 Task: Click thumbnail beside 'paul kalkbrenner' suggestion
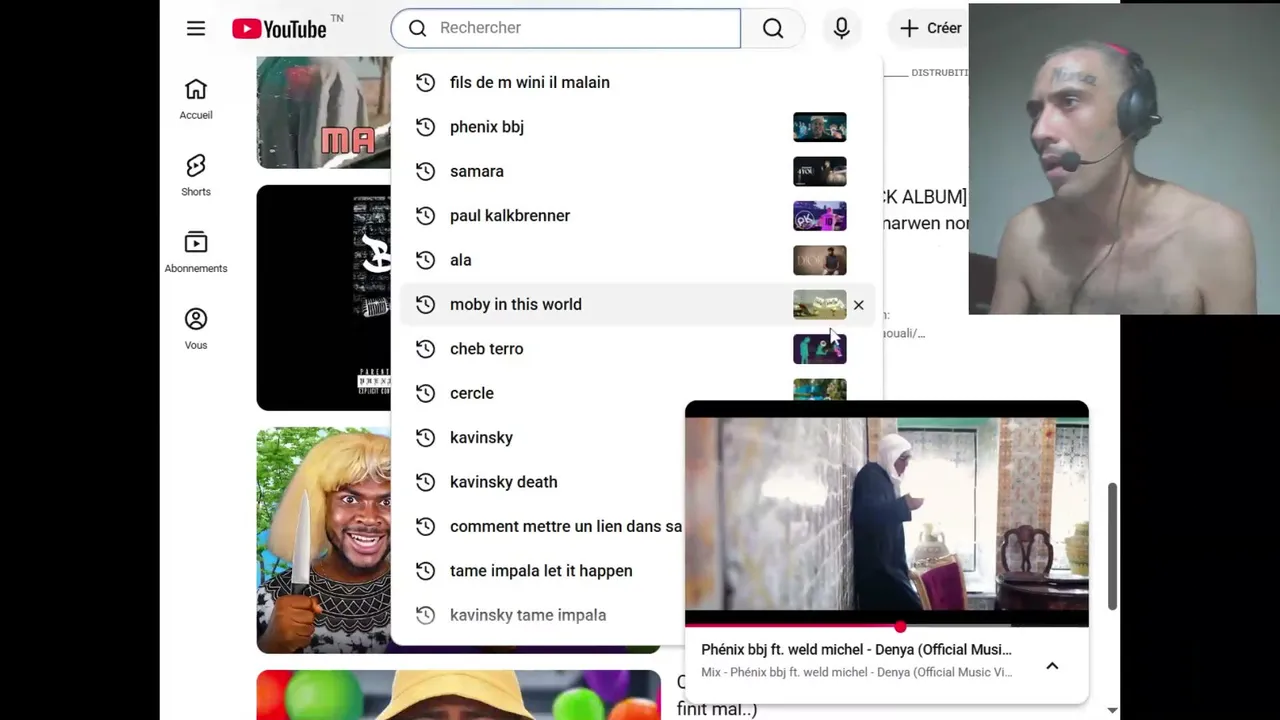pos(820,216)
